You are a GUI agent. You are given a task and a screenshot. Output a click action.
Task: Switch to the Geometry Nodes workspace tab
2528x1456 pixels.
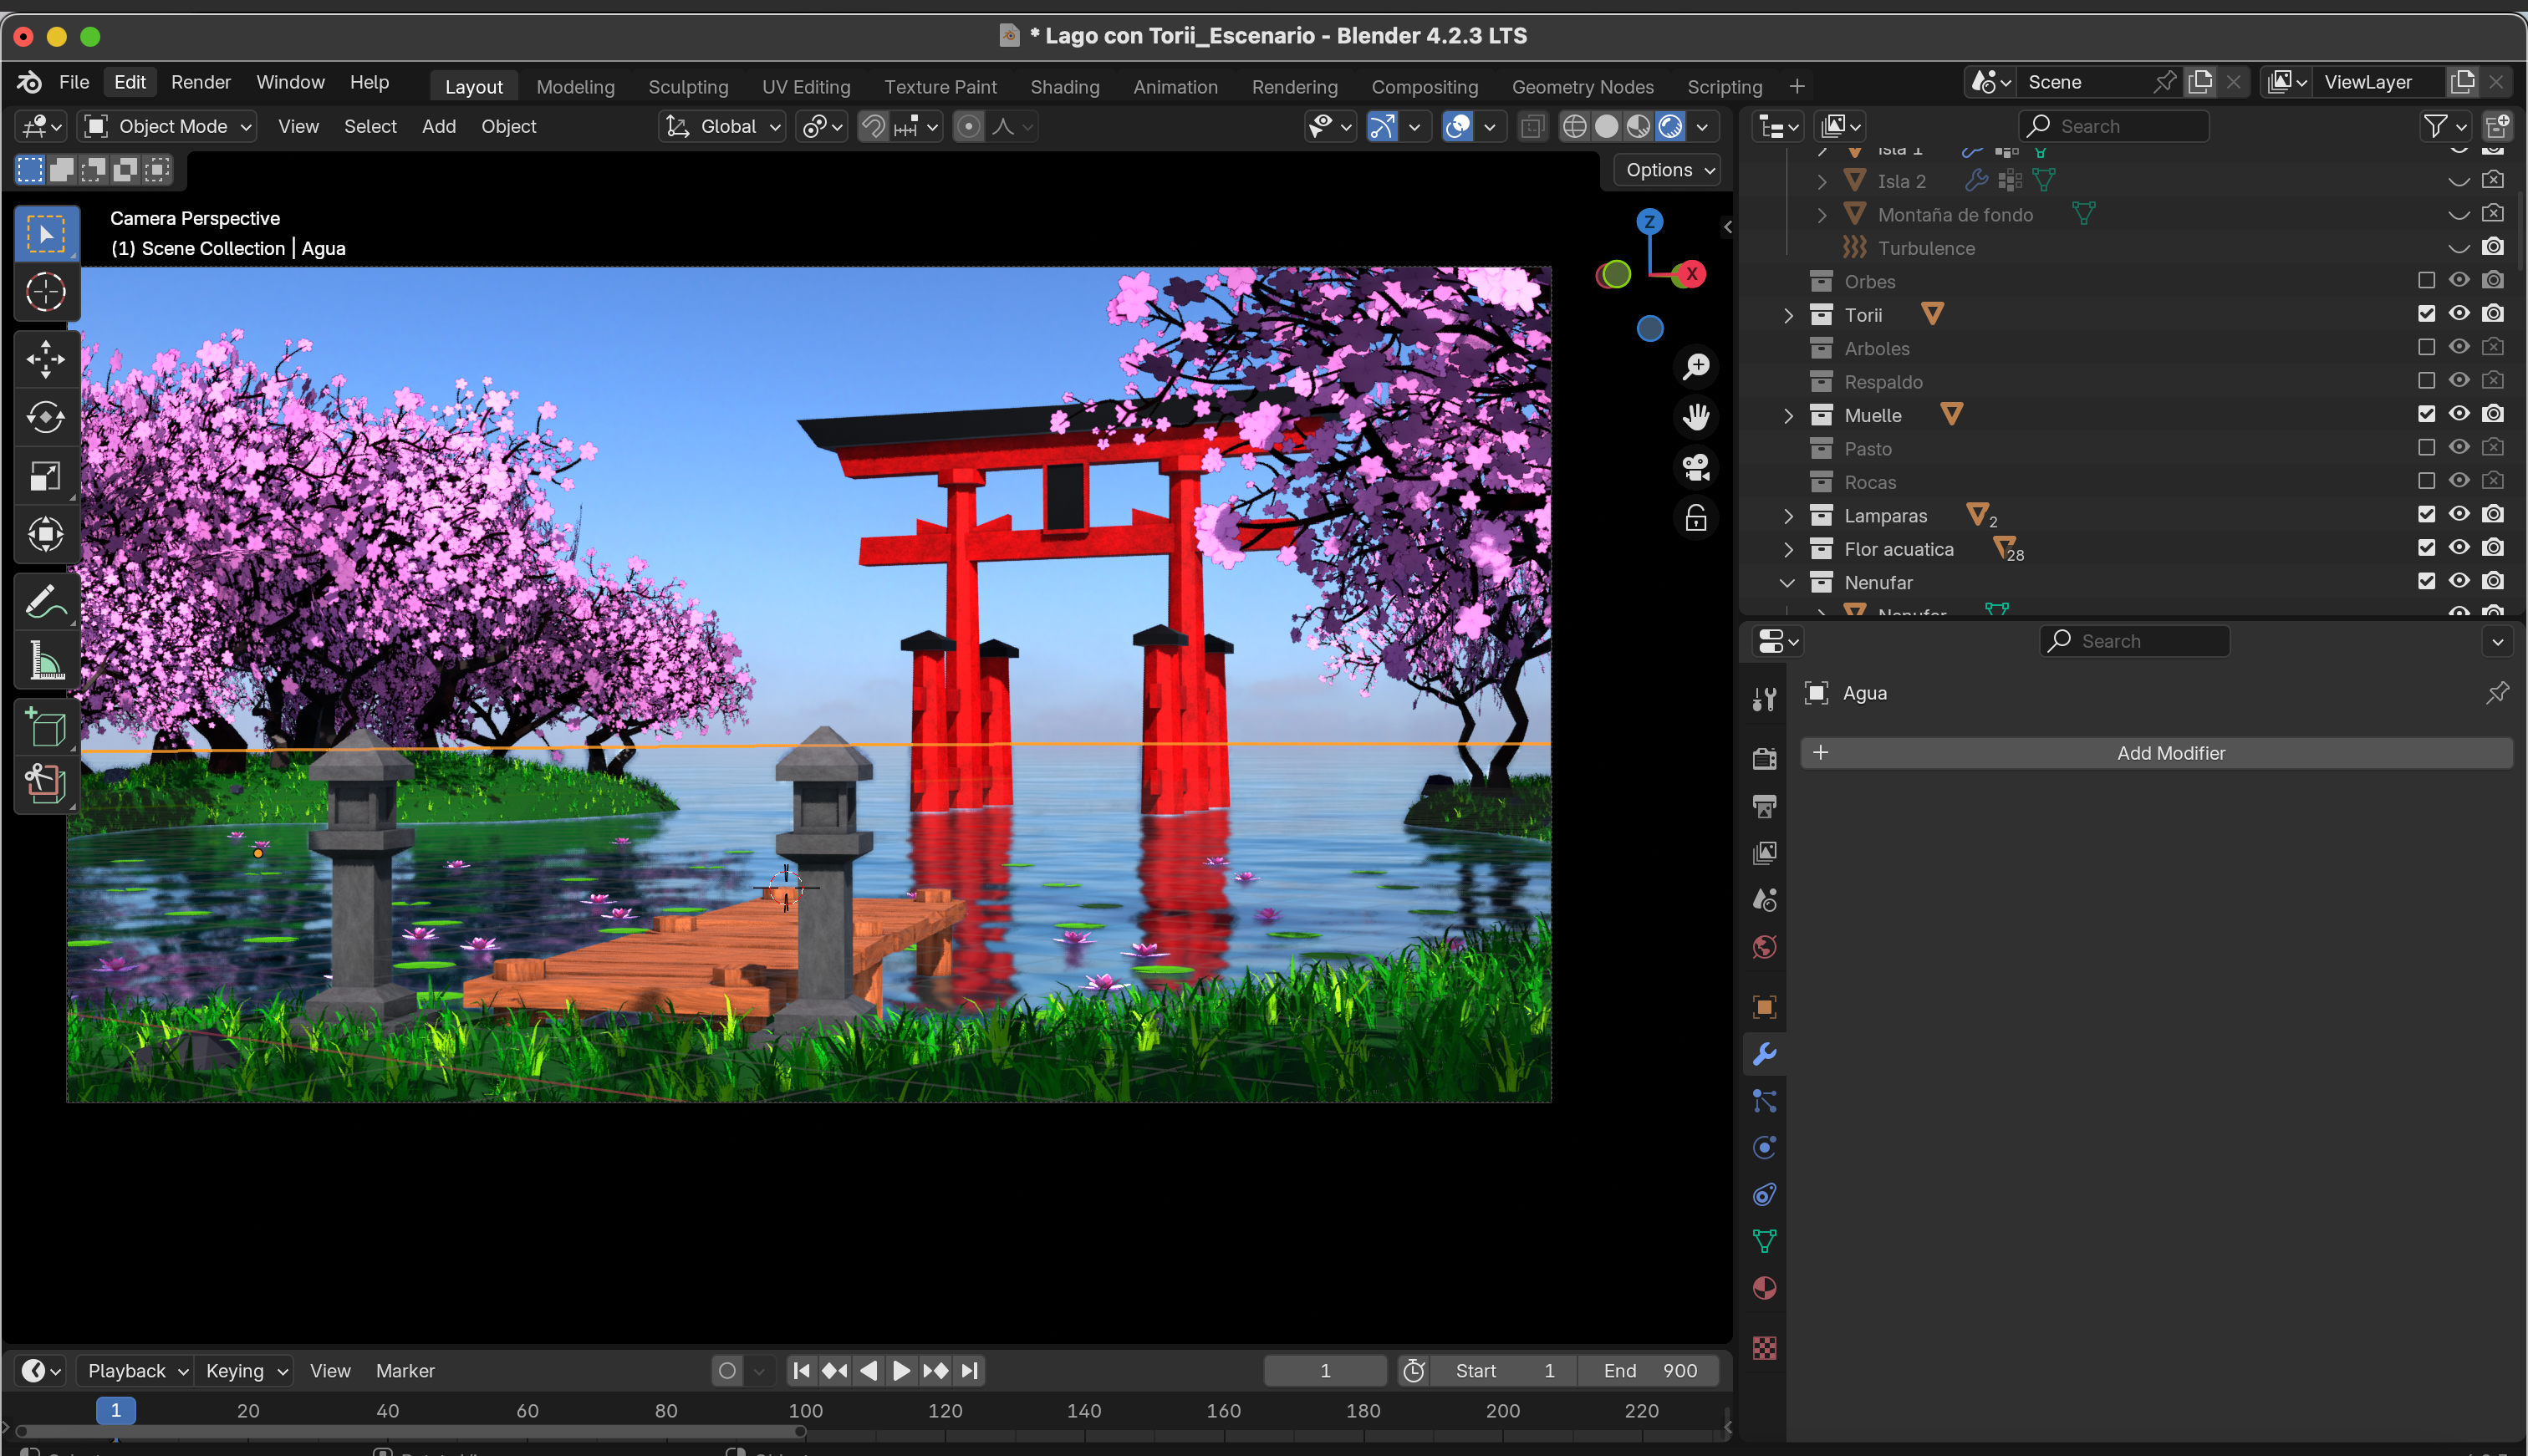[x=1583, y=87]
